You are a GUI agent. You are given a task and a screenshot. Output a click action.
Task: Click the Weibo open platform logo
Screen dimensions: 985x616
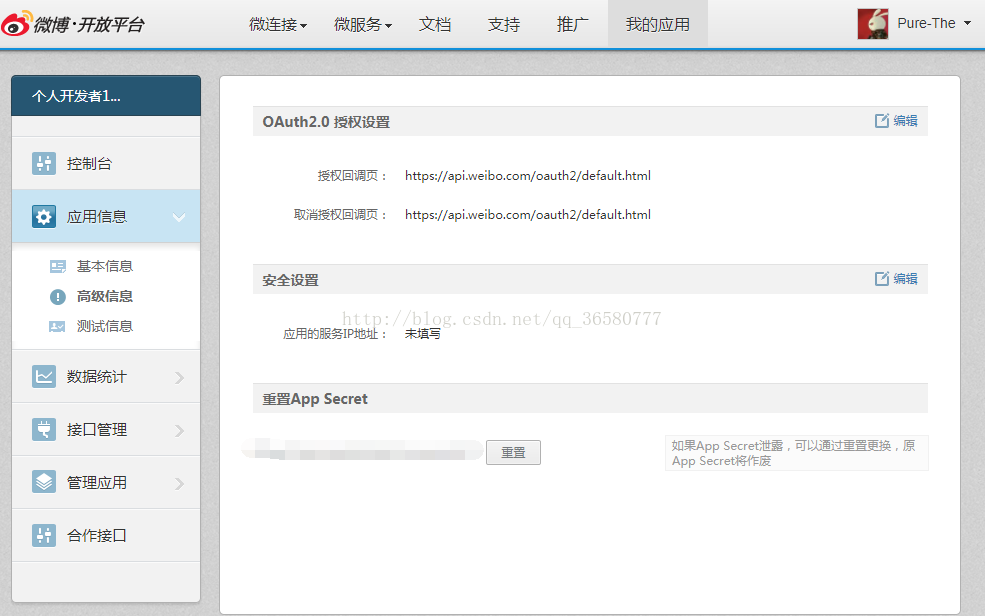click(73, 23)
